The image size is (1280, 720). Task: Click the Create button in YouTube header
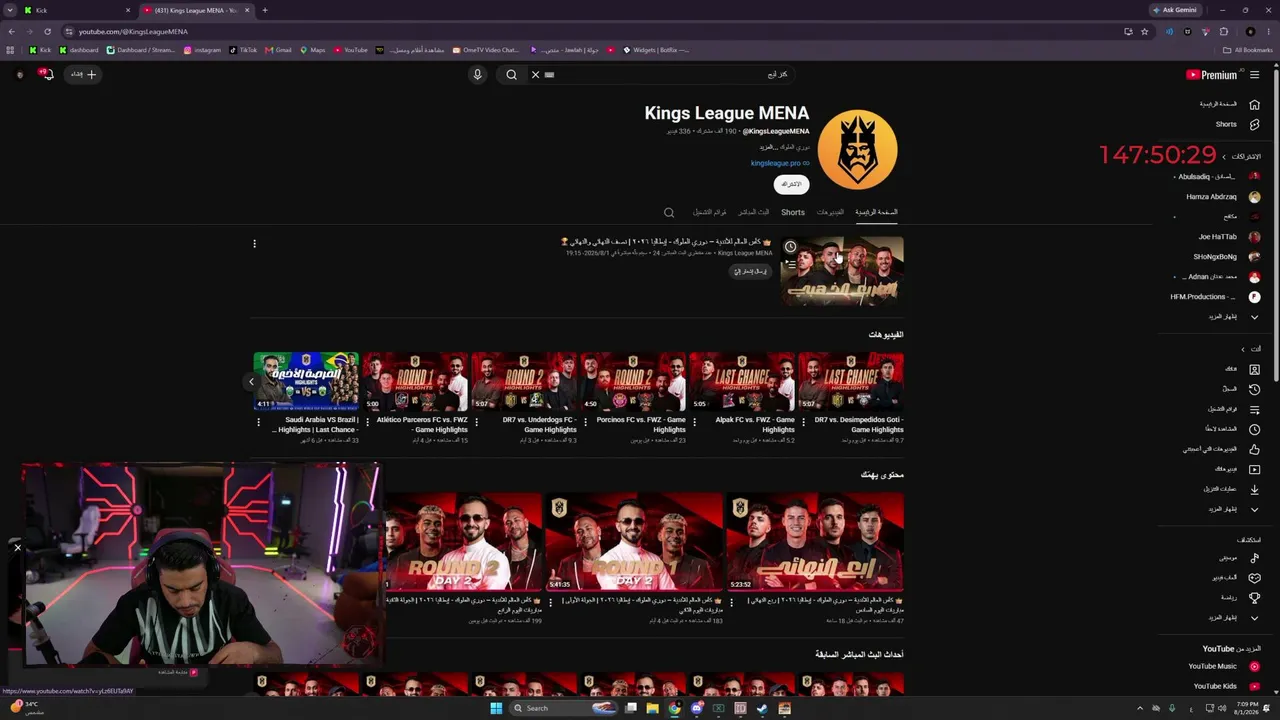pyautogui.click(x=84, y=75)
